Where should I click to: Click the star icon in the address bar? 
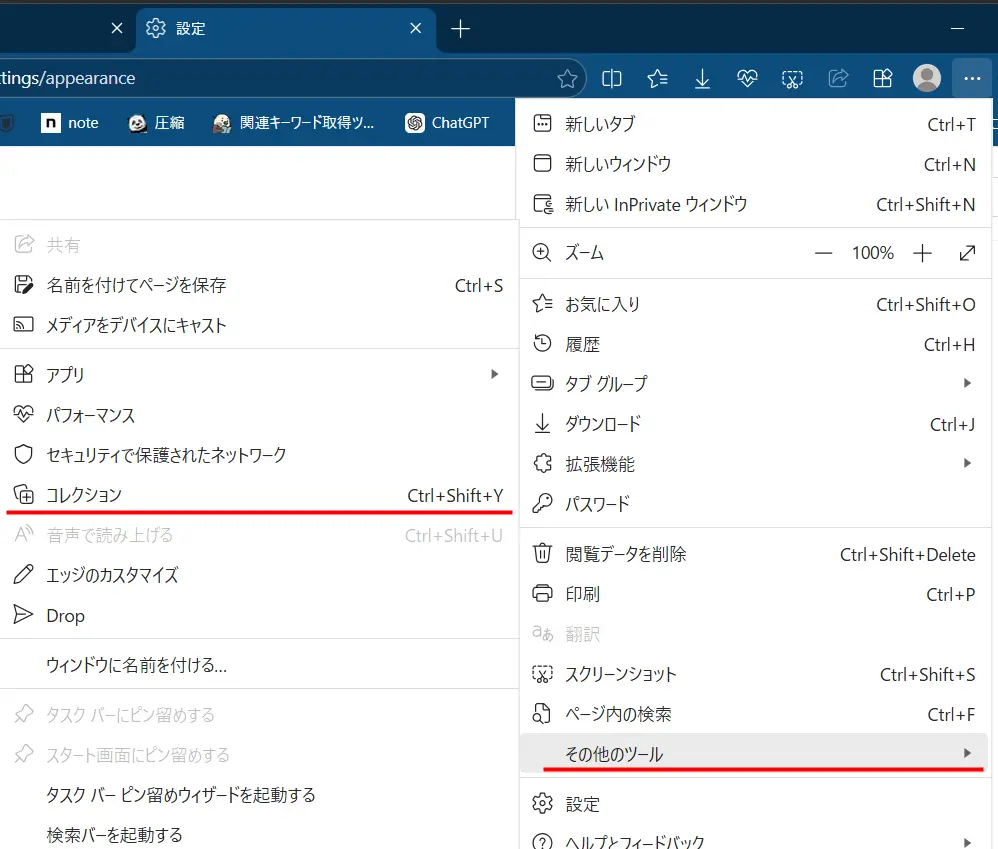click(x=567, y=78)
